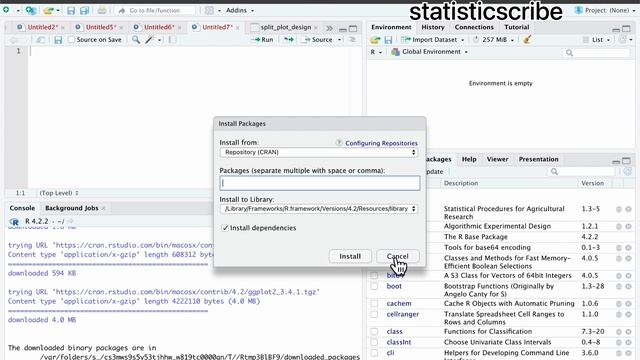Click the Open File folder icon

pos(48,10)
